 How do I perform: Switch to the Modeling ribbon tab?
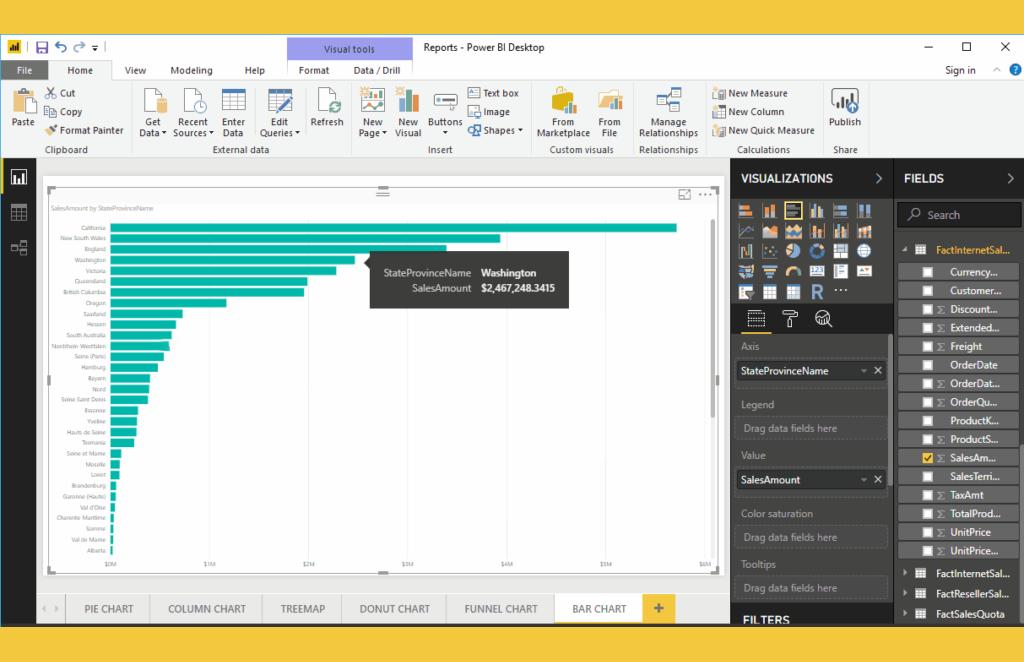click(x=191, y=71)
